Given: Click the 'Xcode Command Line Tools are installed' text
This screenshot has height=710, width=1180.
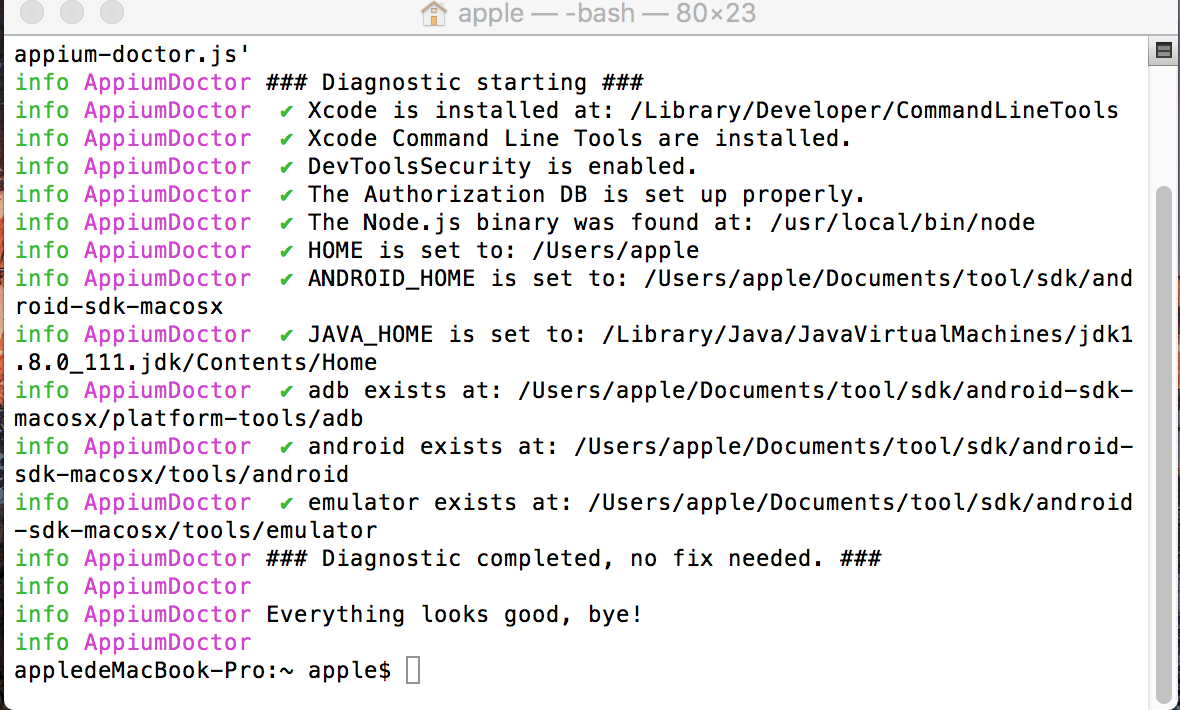Looking at the screenshot, I should coord(579,139).
